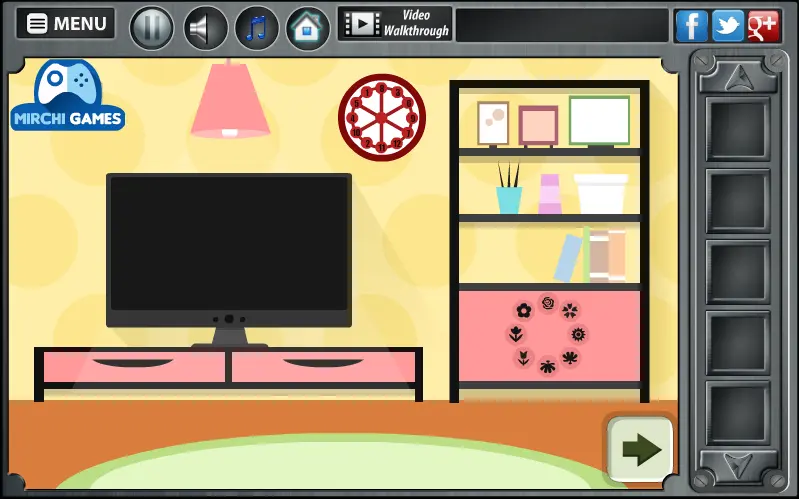Image resolution: width=799 pixels, height=499 pixels.
Task: Inspect the red wall clock center
Action: [x=382, y=118]
